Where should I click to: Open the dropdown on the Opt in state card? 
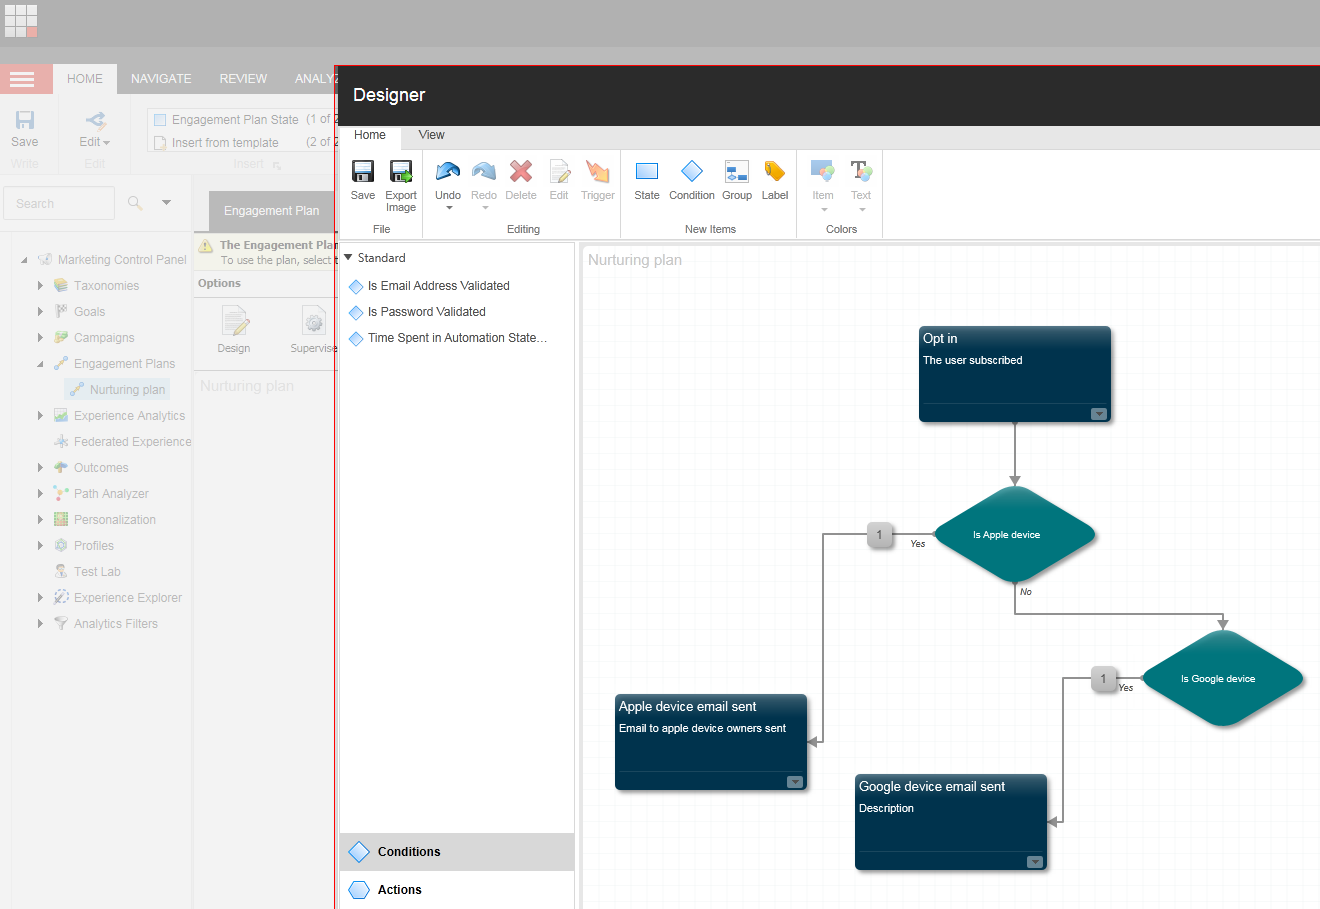coord(1099,413)
